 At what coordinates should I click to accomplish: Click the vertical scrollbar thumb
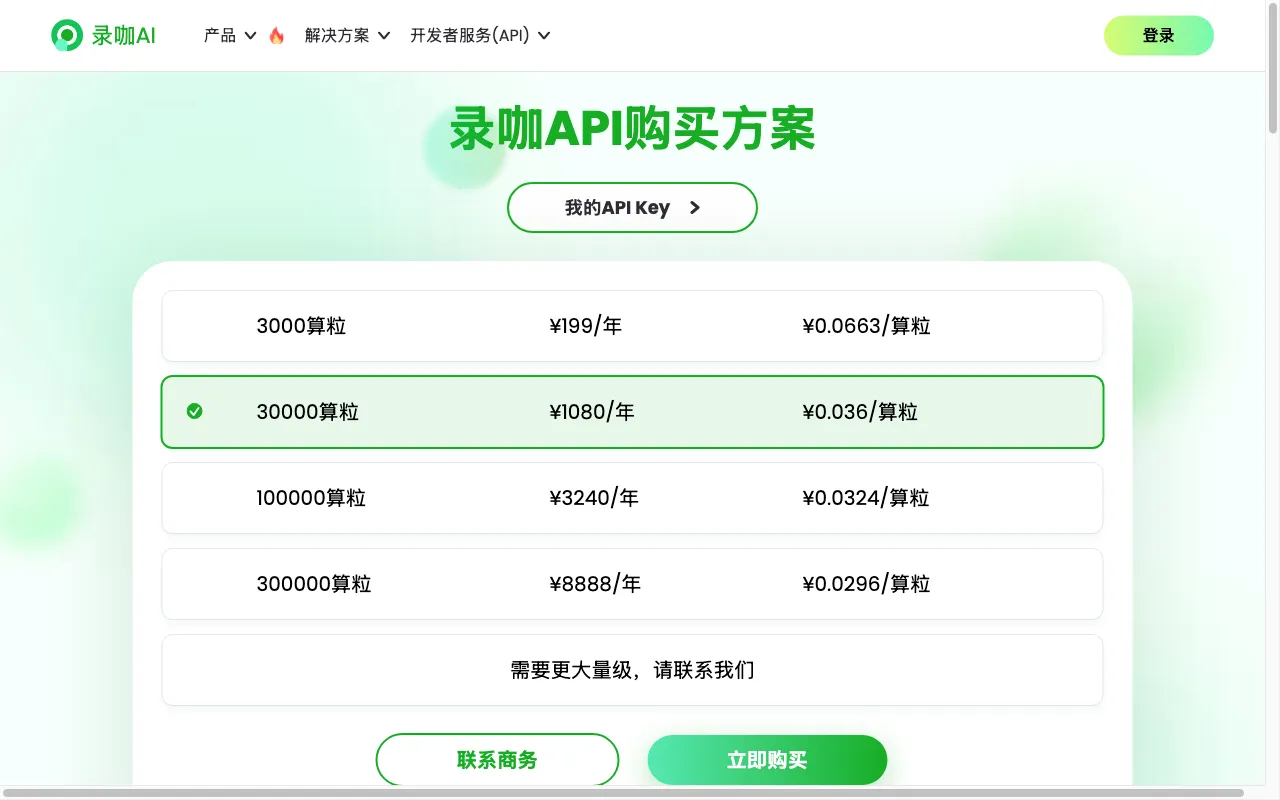[1273, 68]
